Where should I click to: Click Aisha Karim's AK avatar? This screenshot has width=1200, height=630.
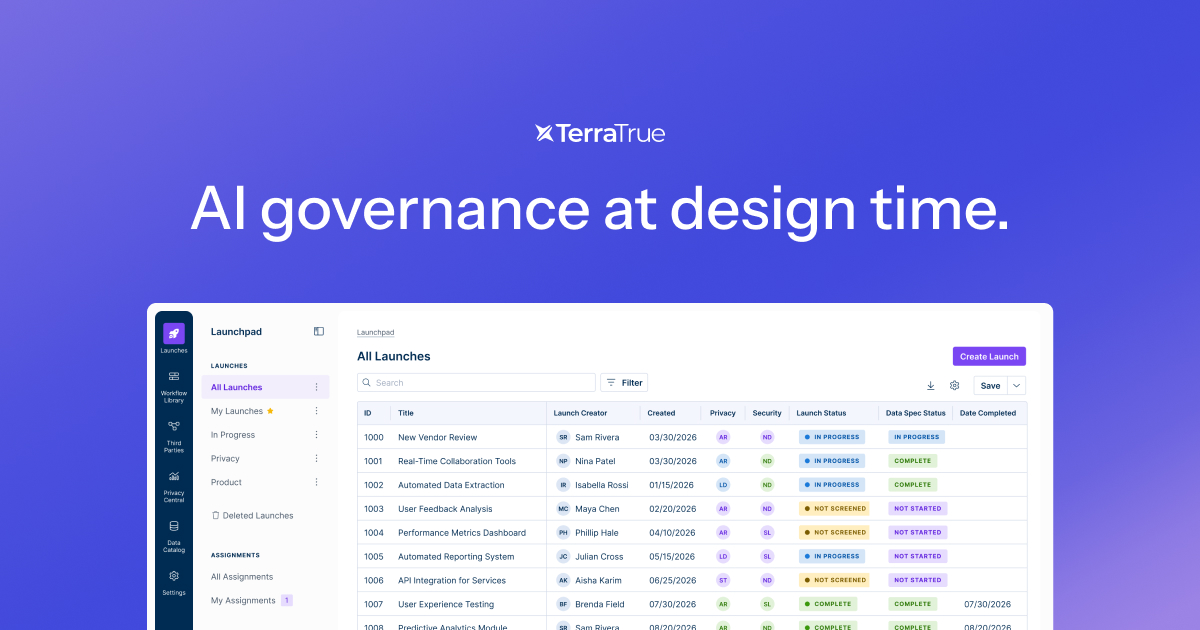click(x=563, y=581)
